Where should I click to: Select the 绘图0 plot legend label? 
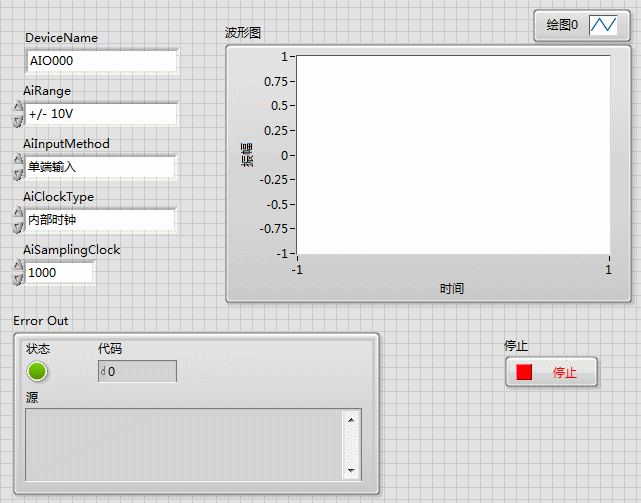click(x=562, y=26)
